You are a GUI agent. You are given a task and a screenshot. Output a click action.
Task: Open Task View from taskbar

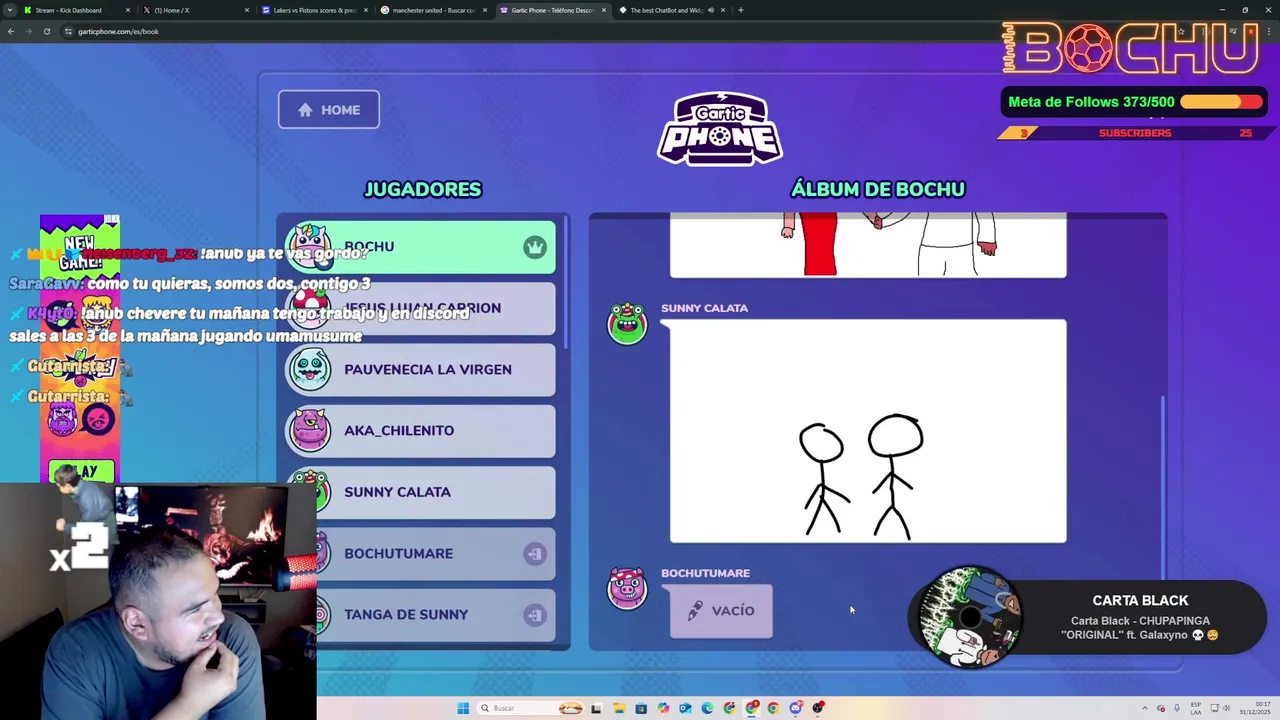click(596, 708)
